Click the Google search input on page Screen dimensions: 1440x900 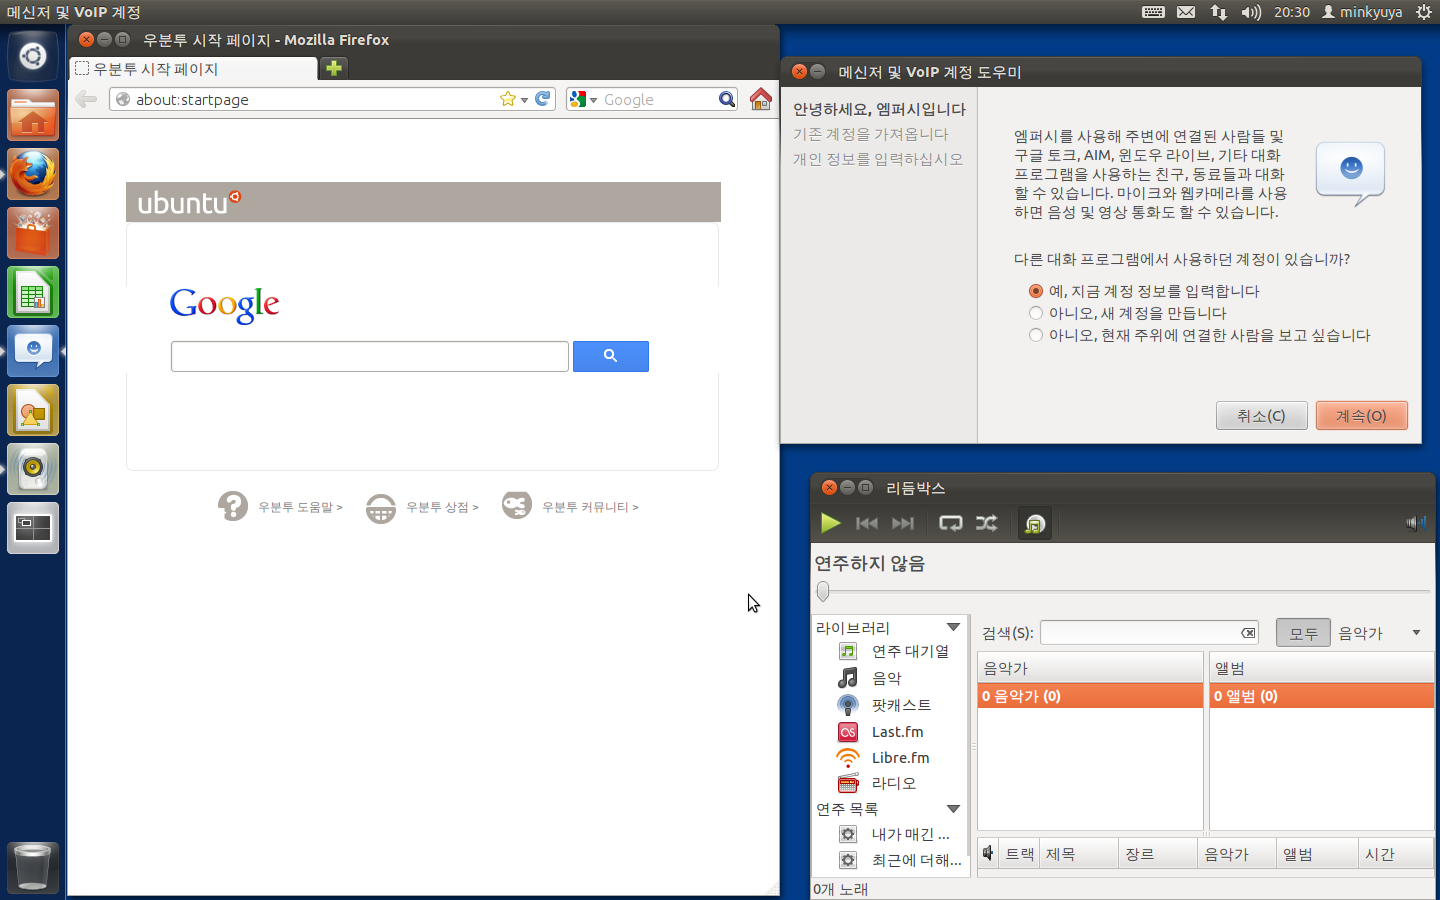coord(370,356)
